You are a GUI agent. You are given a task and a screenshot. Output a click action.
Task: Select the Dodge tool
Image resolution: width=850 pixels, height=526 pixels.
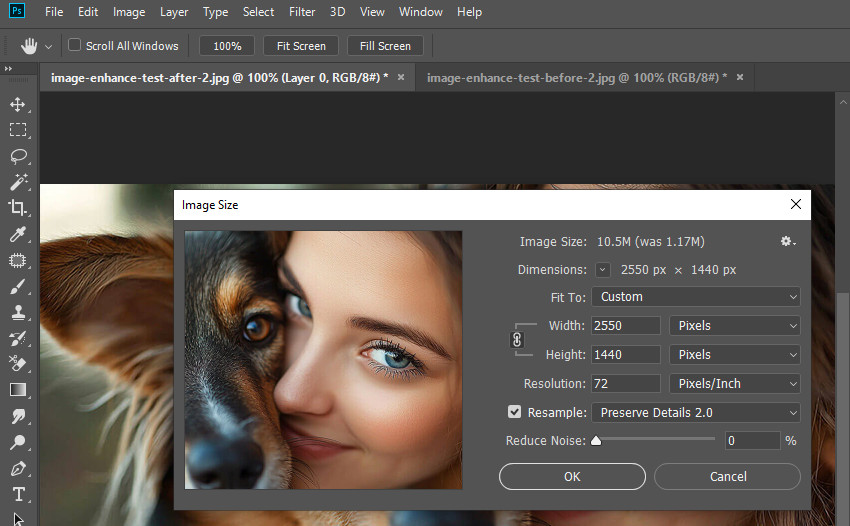(x=18, y=442)
